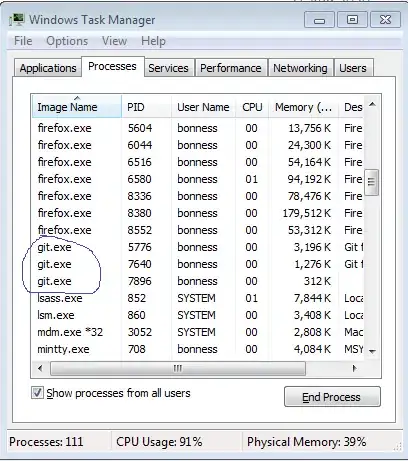Switch to the Services tab

(x=168, y=68)
